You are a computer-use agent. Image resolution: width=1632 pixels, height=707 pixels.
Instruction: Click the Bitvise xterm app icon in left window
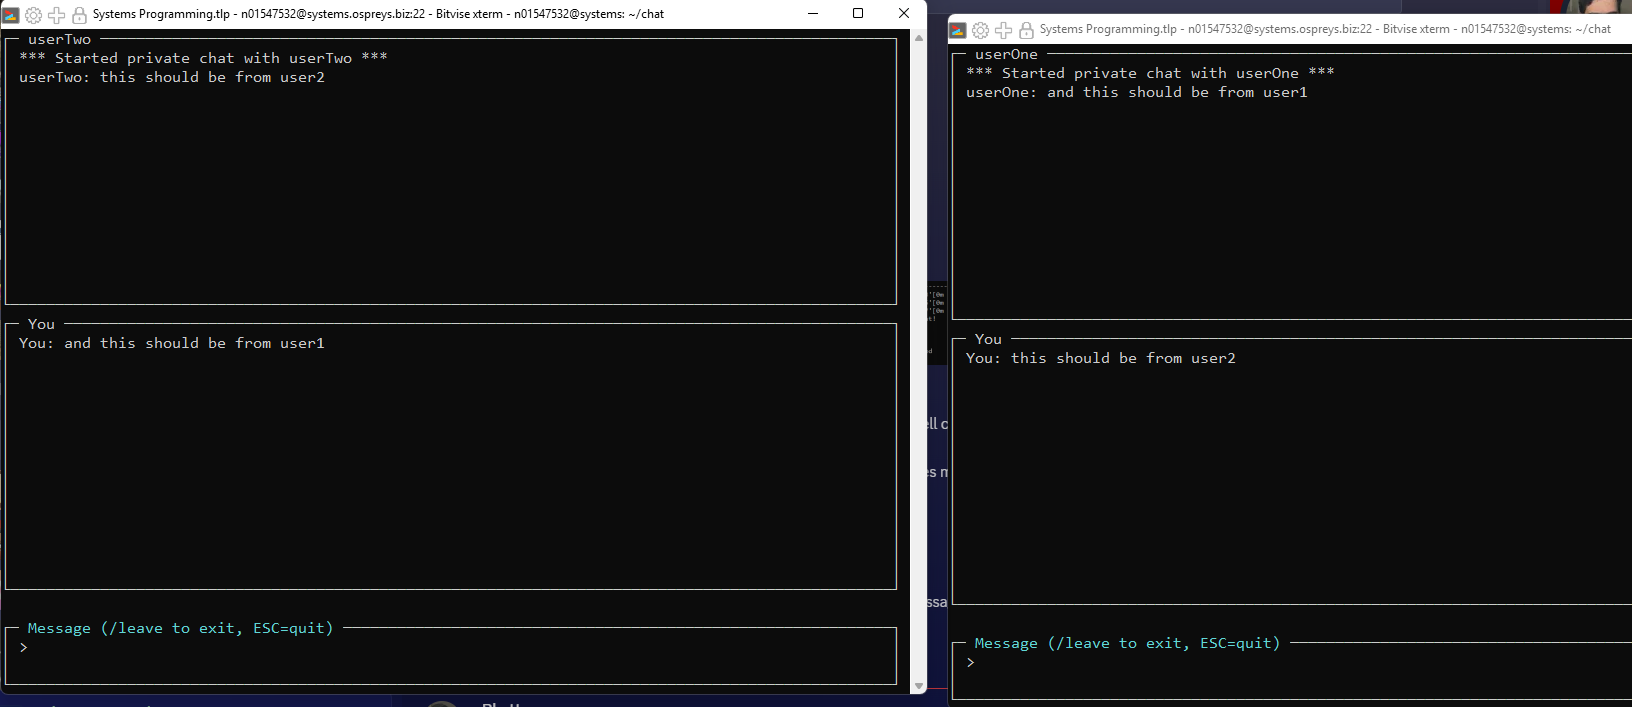coord(11,14)
